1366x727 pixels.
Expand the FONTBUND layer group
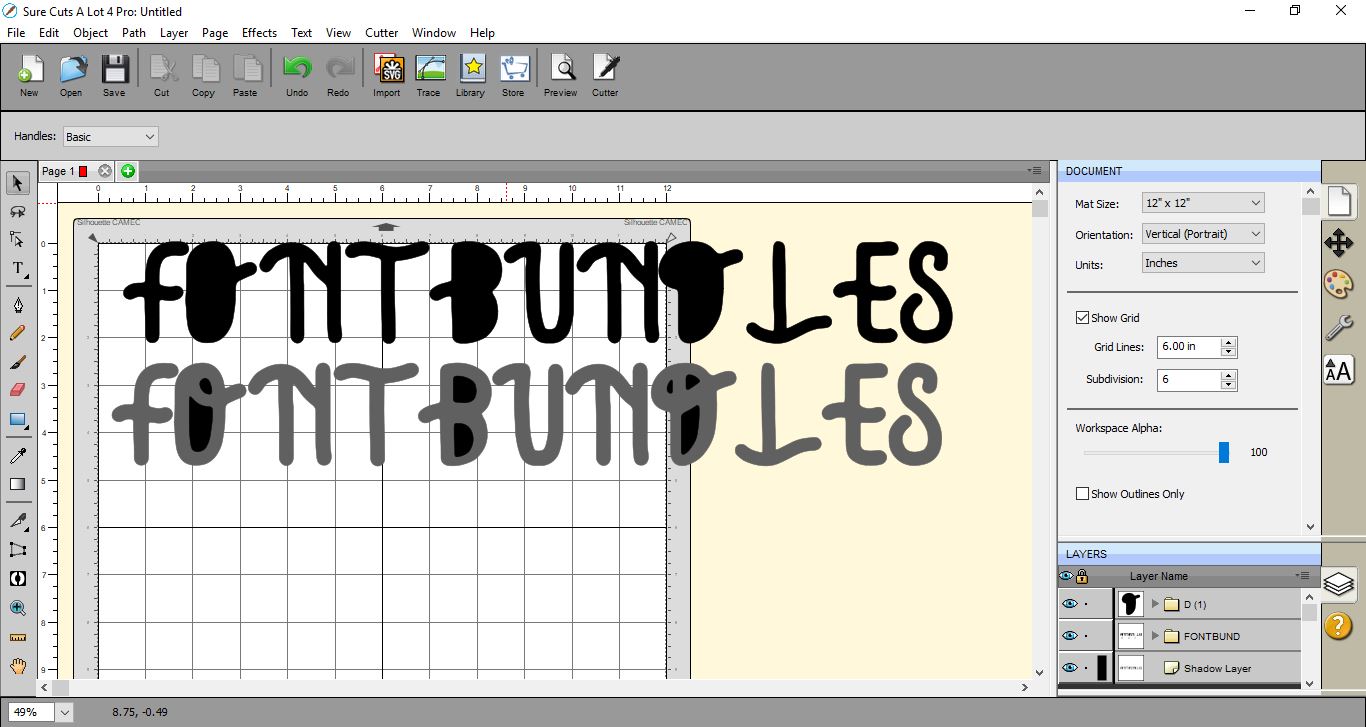1155,636
